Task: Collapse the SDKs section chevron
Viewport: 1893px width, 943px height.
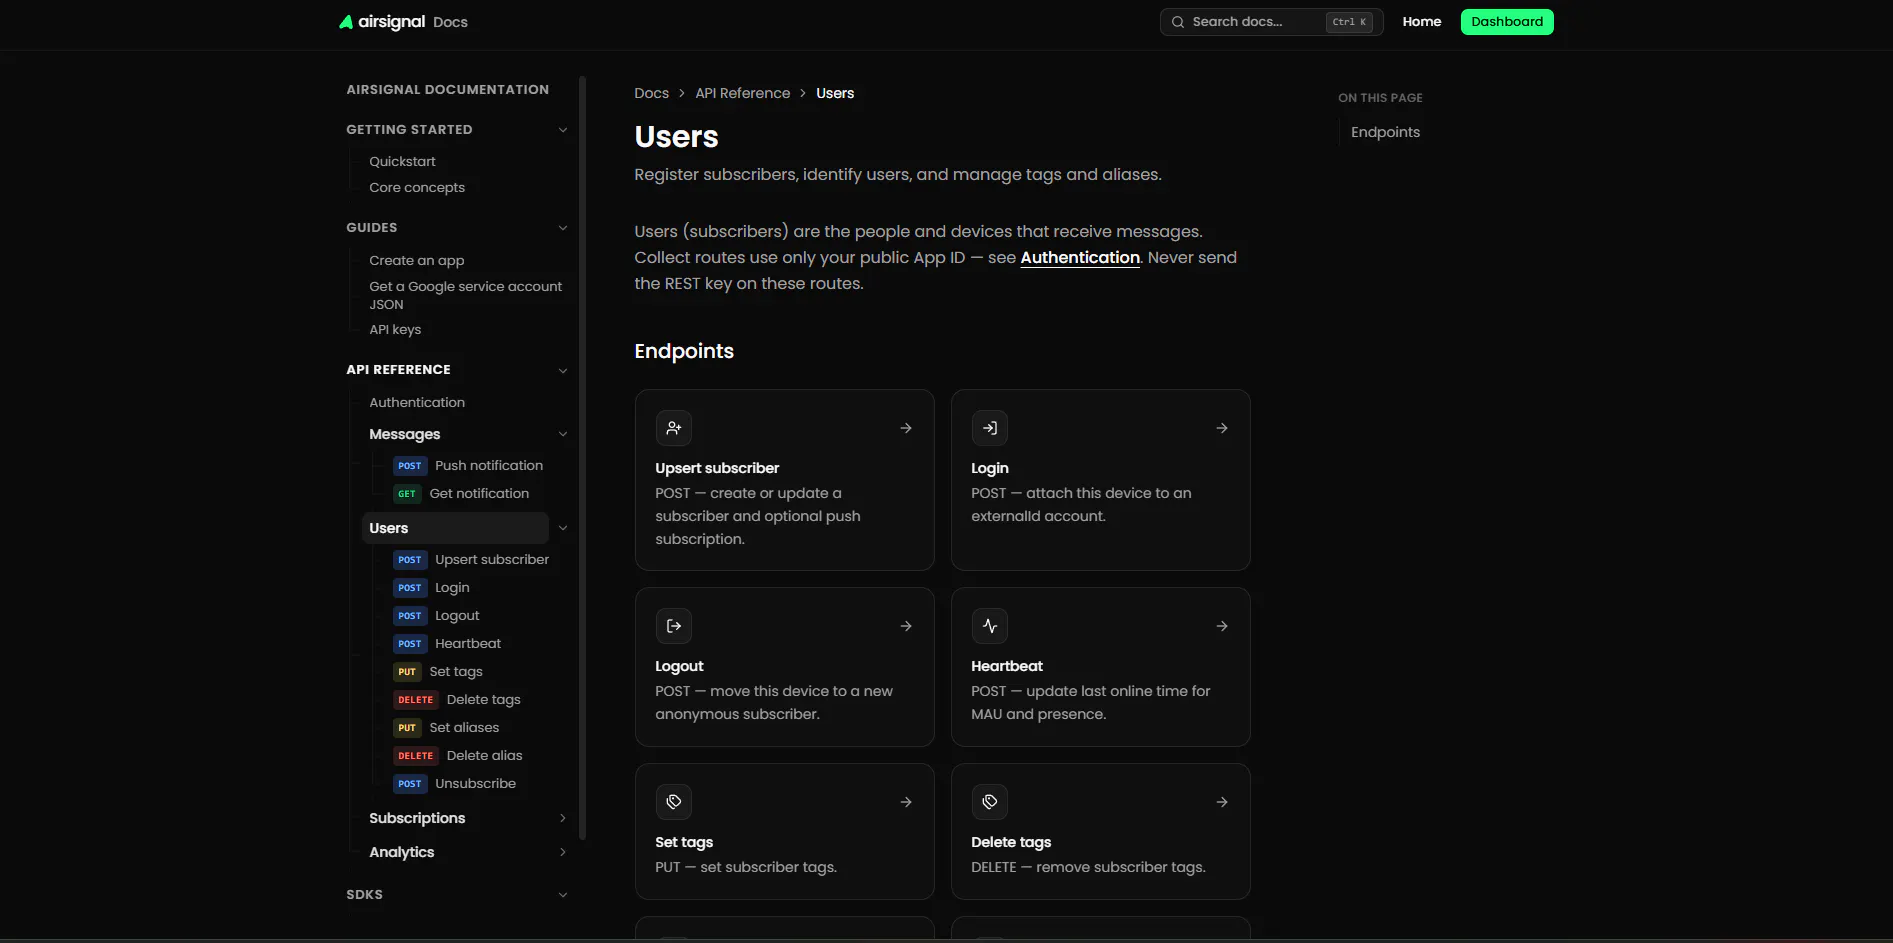Action: click(x=563, y=895)
